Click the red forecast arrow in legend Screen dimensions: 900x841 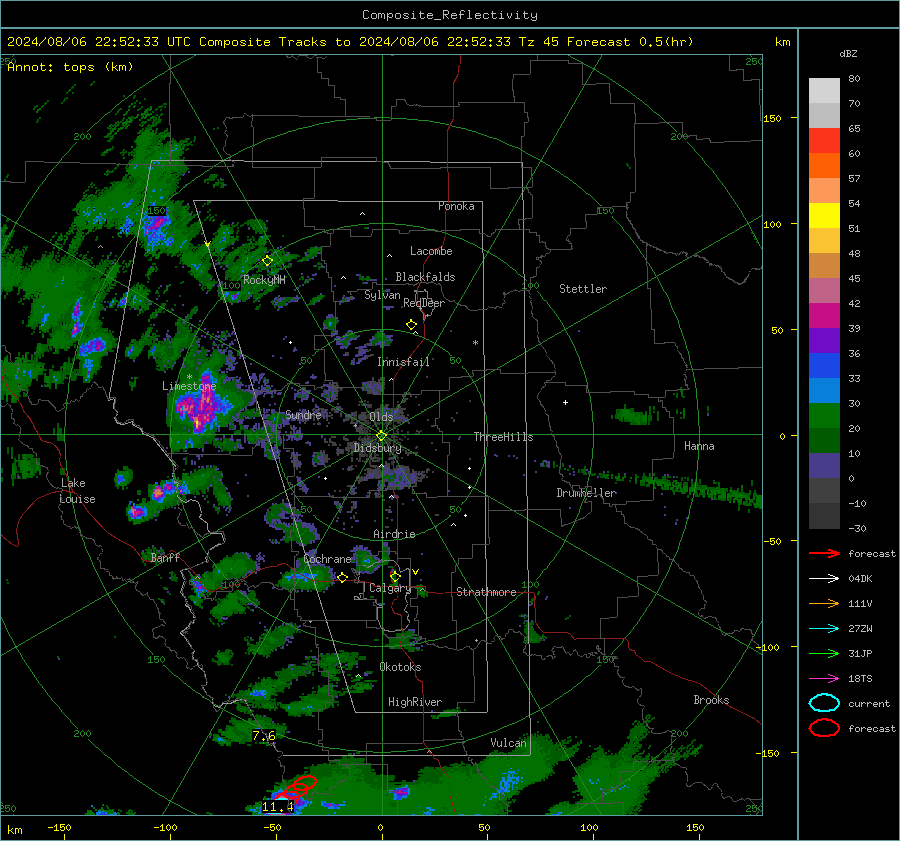pos(824,553)
